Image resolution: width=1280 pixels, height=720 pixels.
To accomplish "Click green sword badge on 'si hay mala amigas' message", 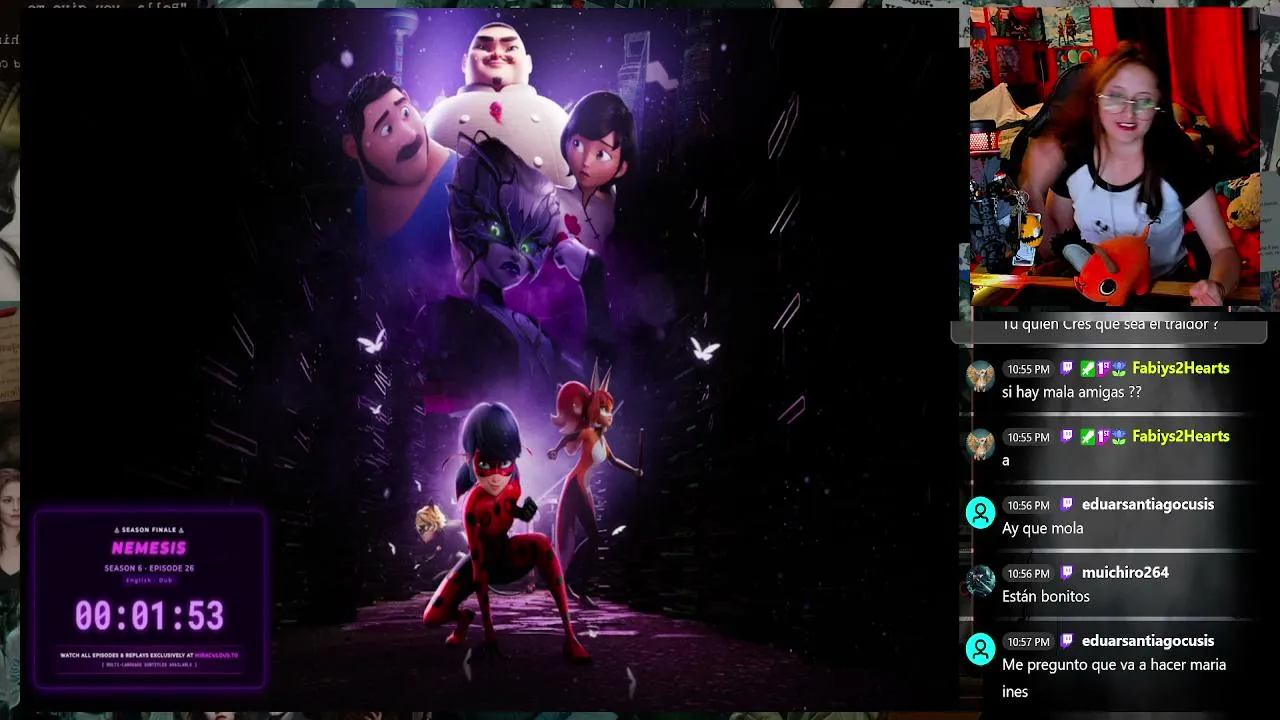I will click(x=1086, y=368).
